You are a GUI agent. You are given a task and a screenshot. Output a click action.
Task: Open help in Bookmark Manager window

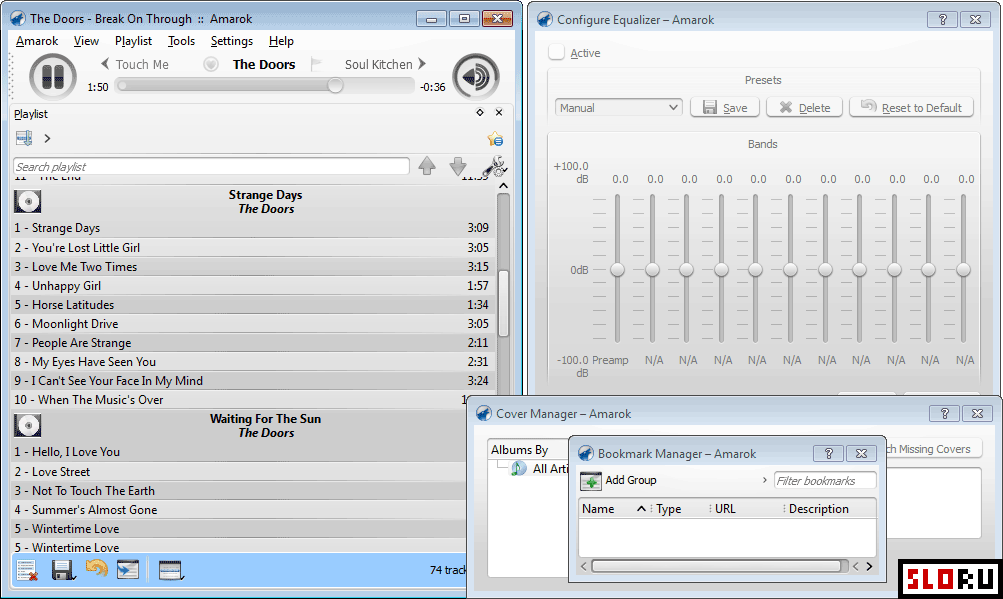click(x=828, y=453)
